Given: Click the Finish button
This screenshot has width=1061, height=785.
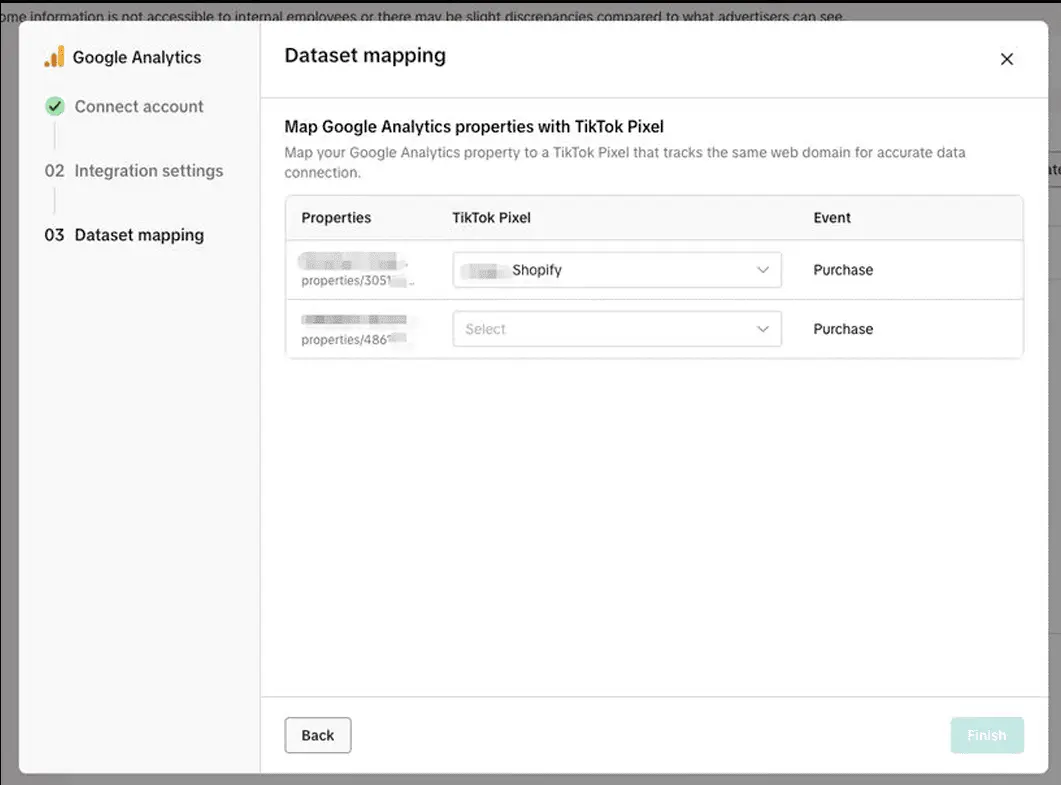Looking at the screenshot, I should click(987, 735).
